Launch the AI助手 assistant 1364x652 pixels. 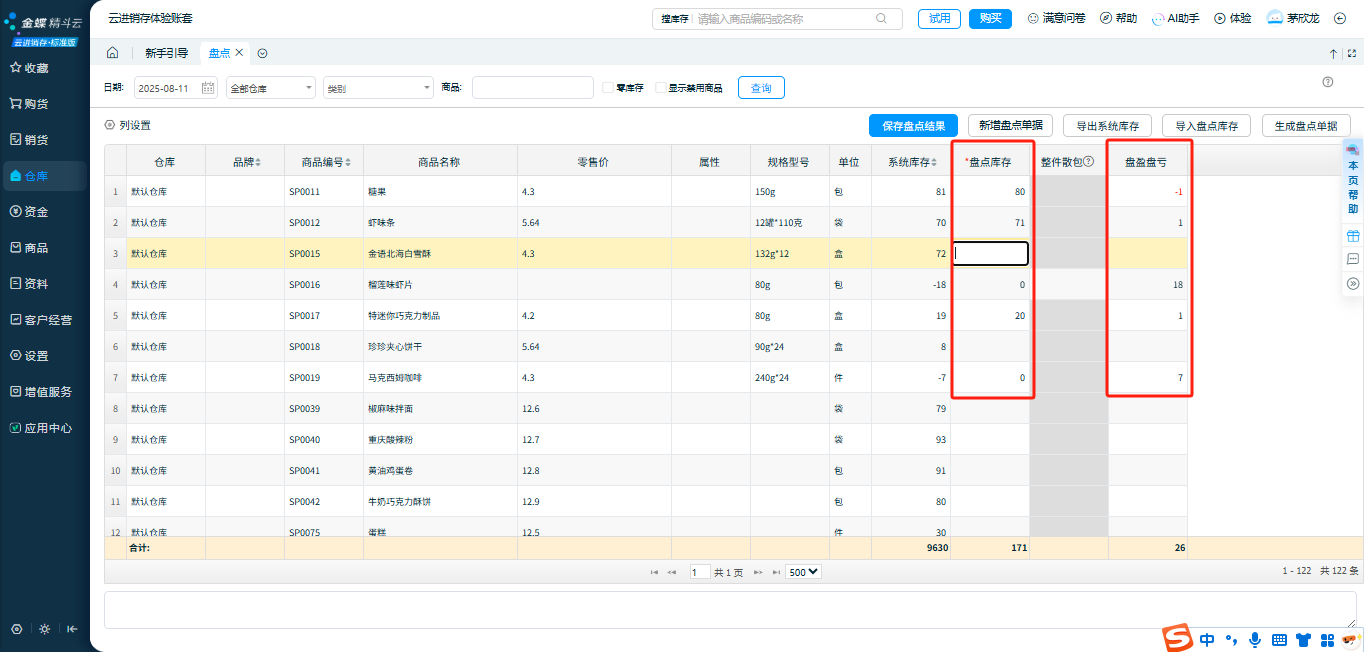(x=1175, y=18)
